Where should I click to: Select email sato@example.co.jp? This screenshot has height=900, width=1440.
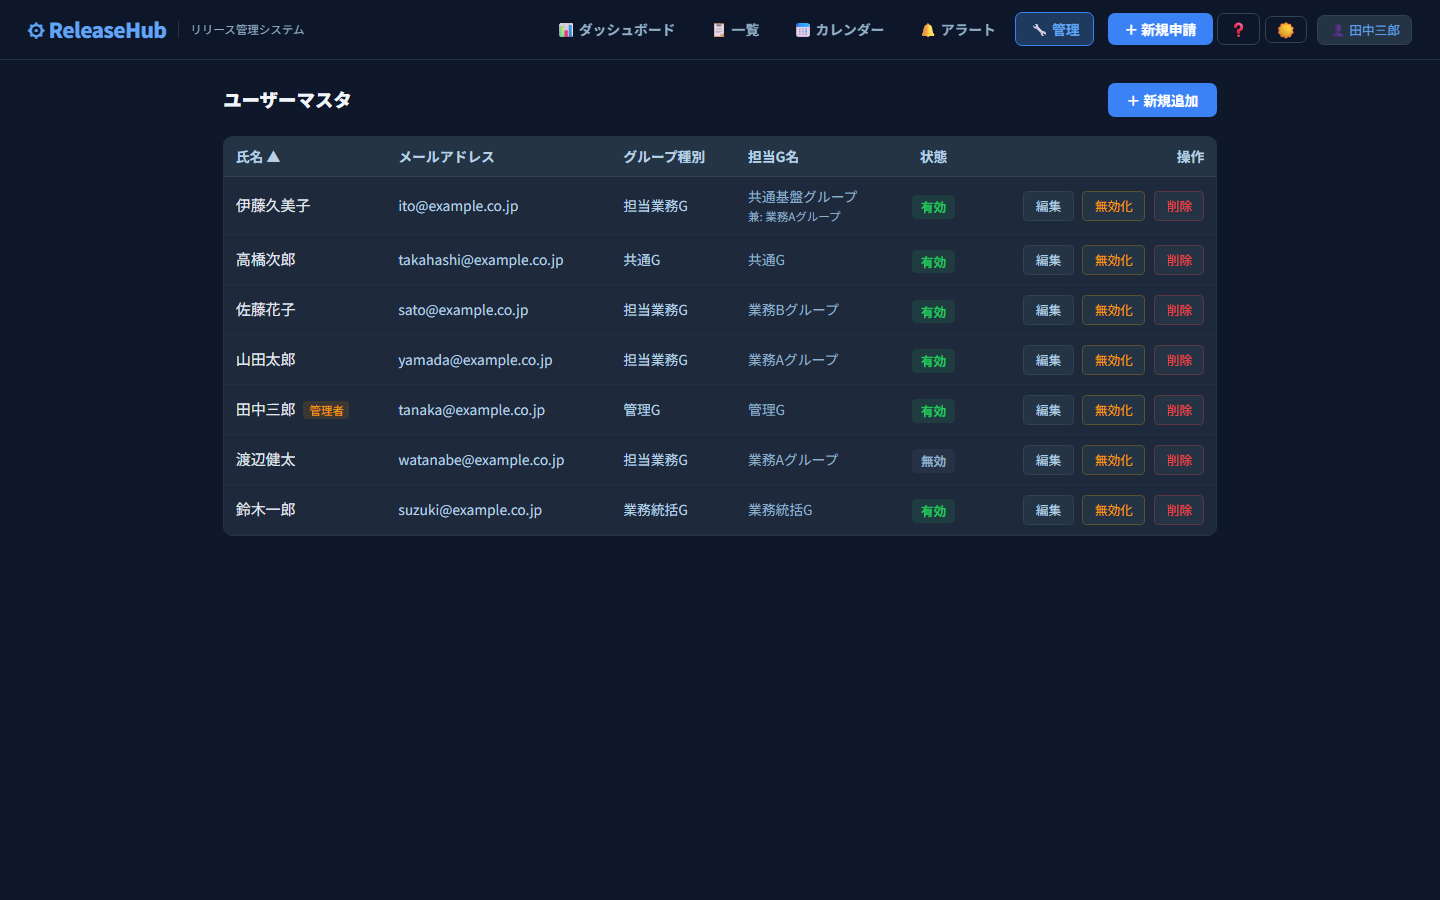point(463,310)
